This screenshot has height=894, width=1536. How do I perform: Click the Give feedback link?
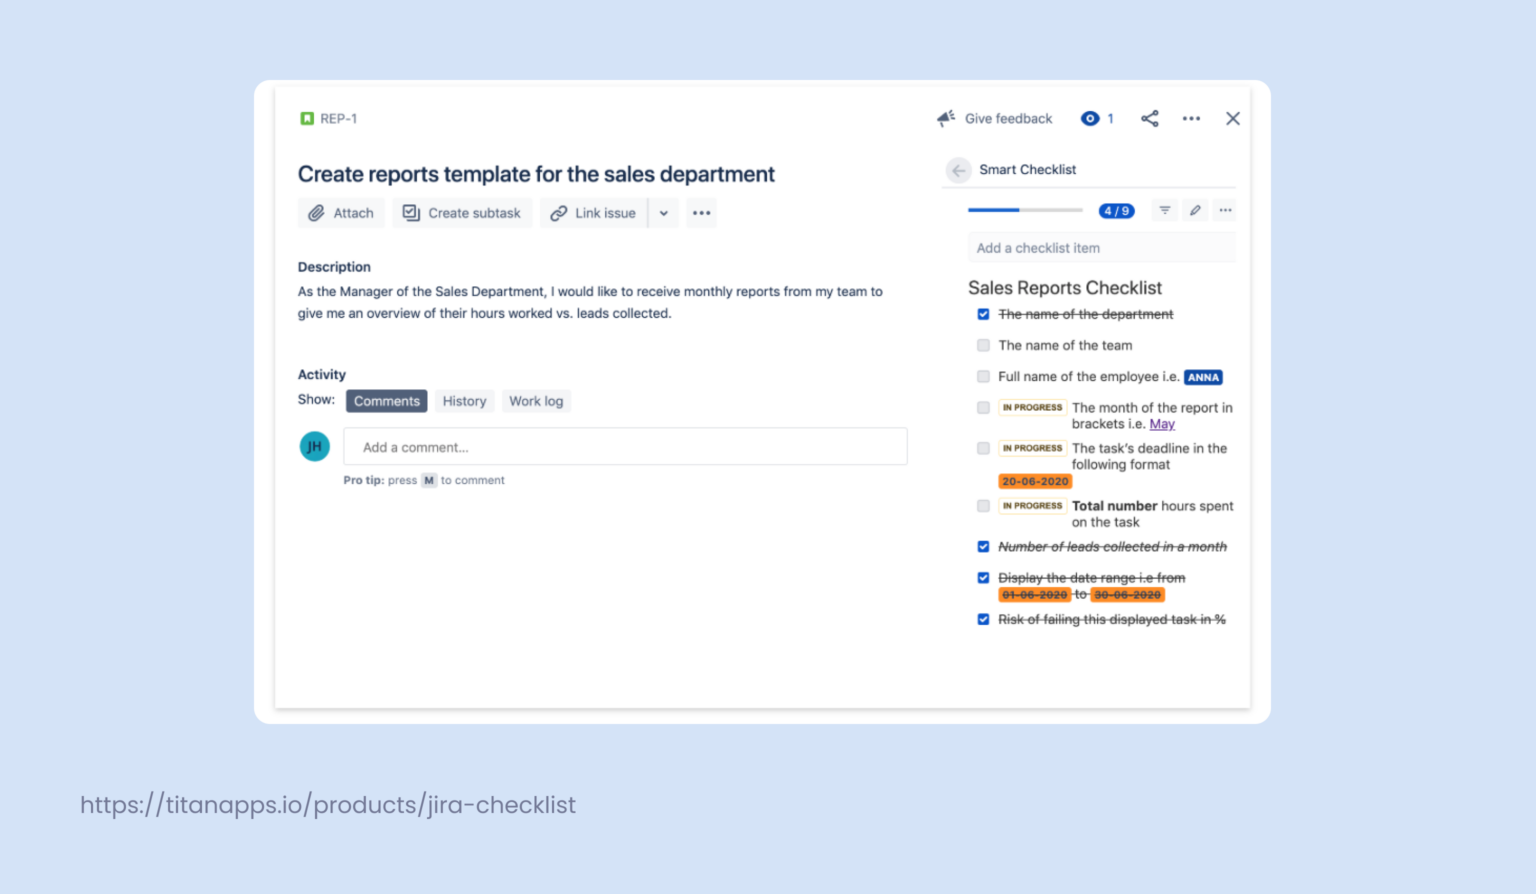pos(1008,118)
